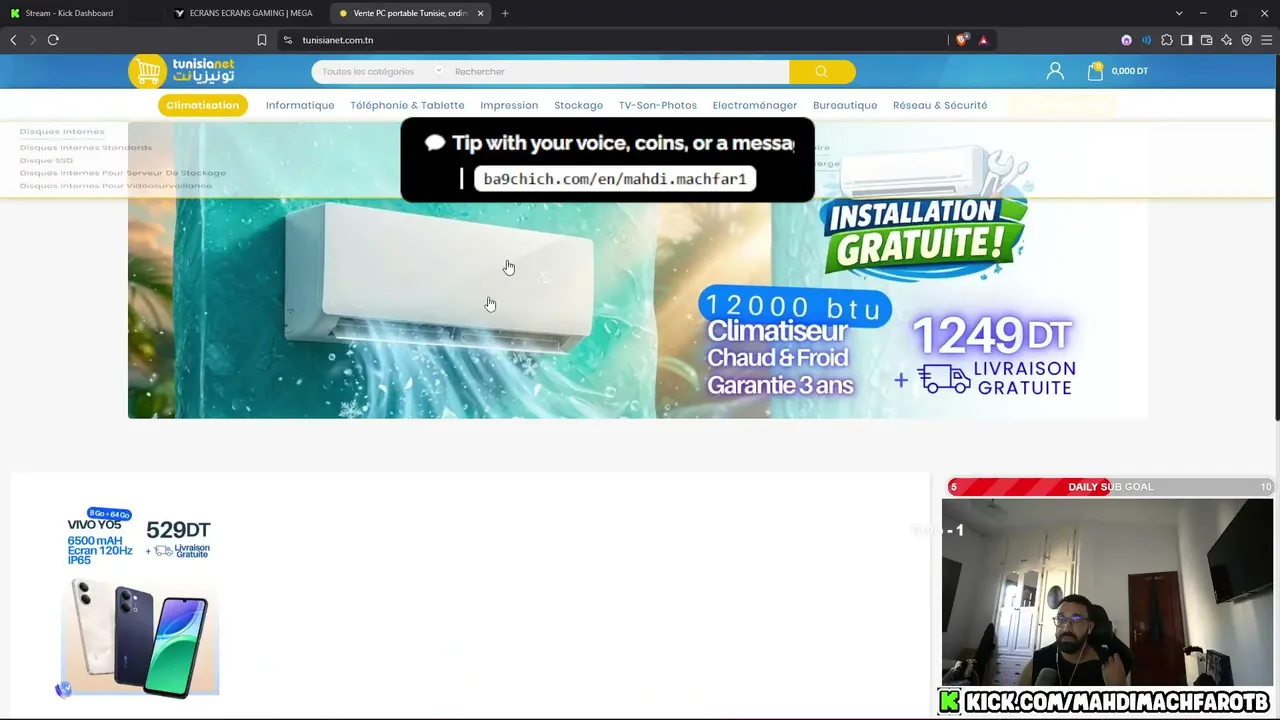The height and width of the screenshot is (720, 1280).
Task: Click Disques Internes Pour Vidéosurveillance link
Action: pos(116,186)
